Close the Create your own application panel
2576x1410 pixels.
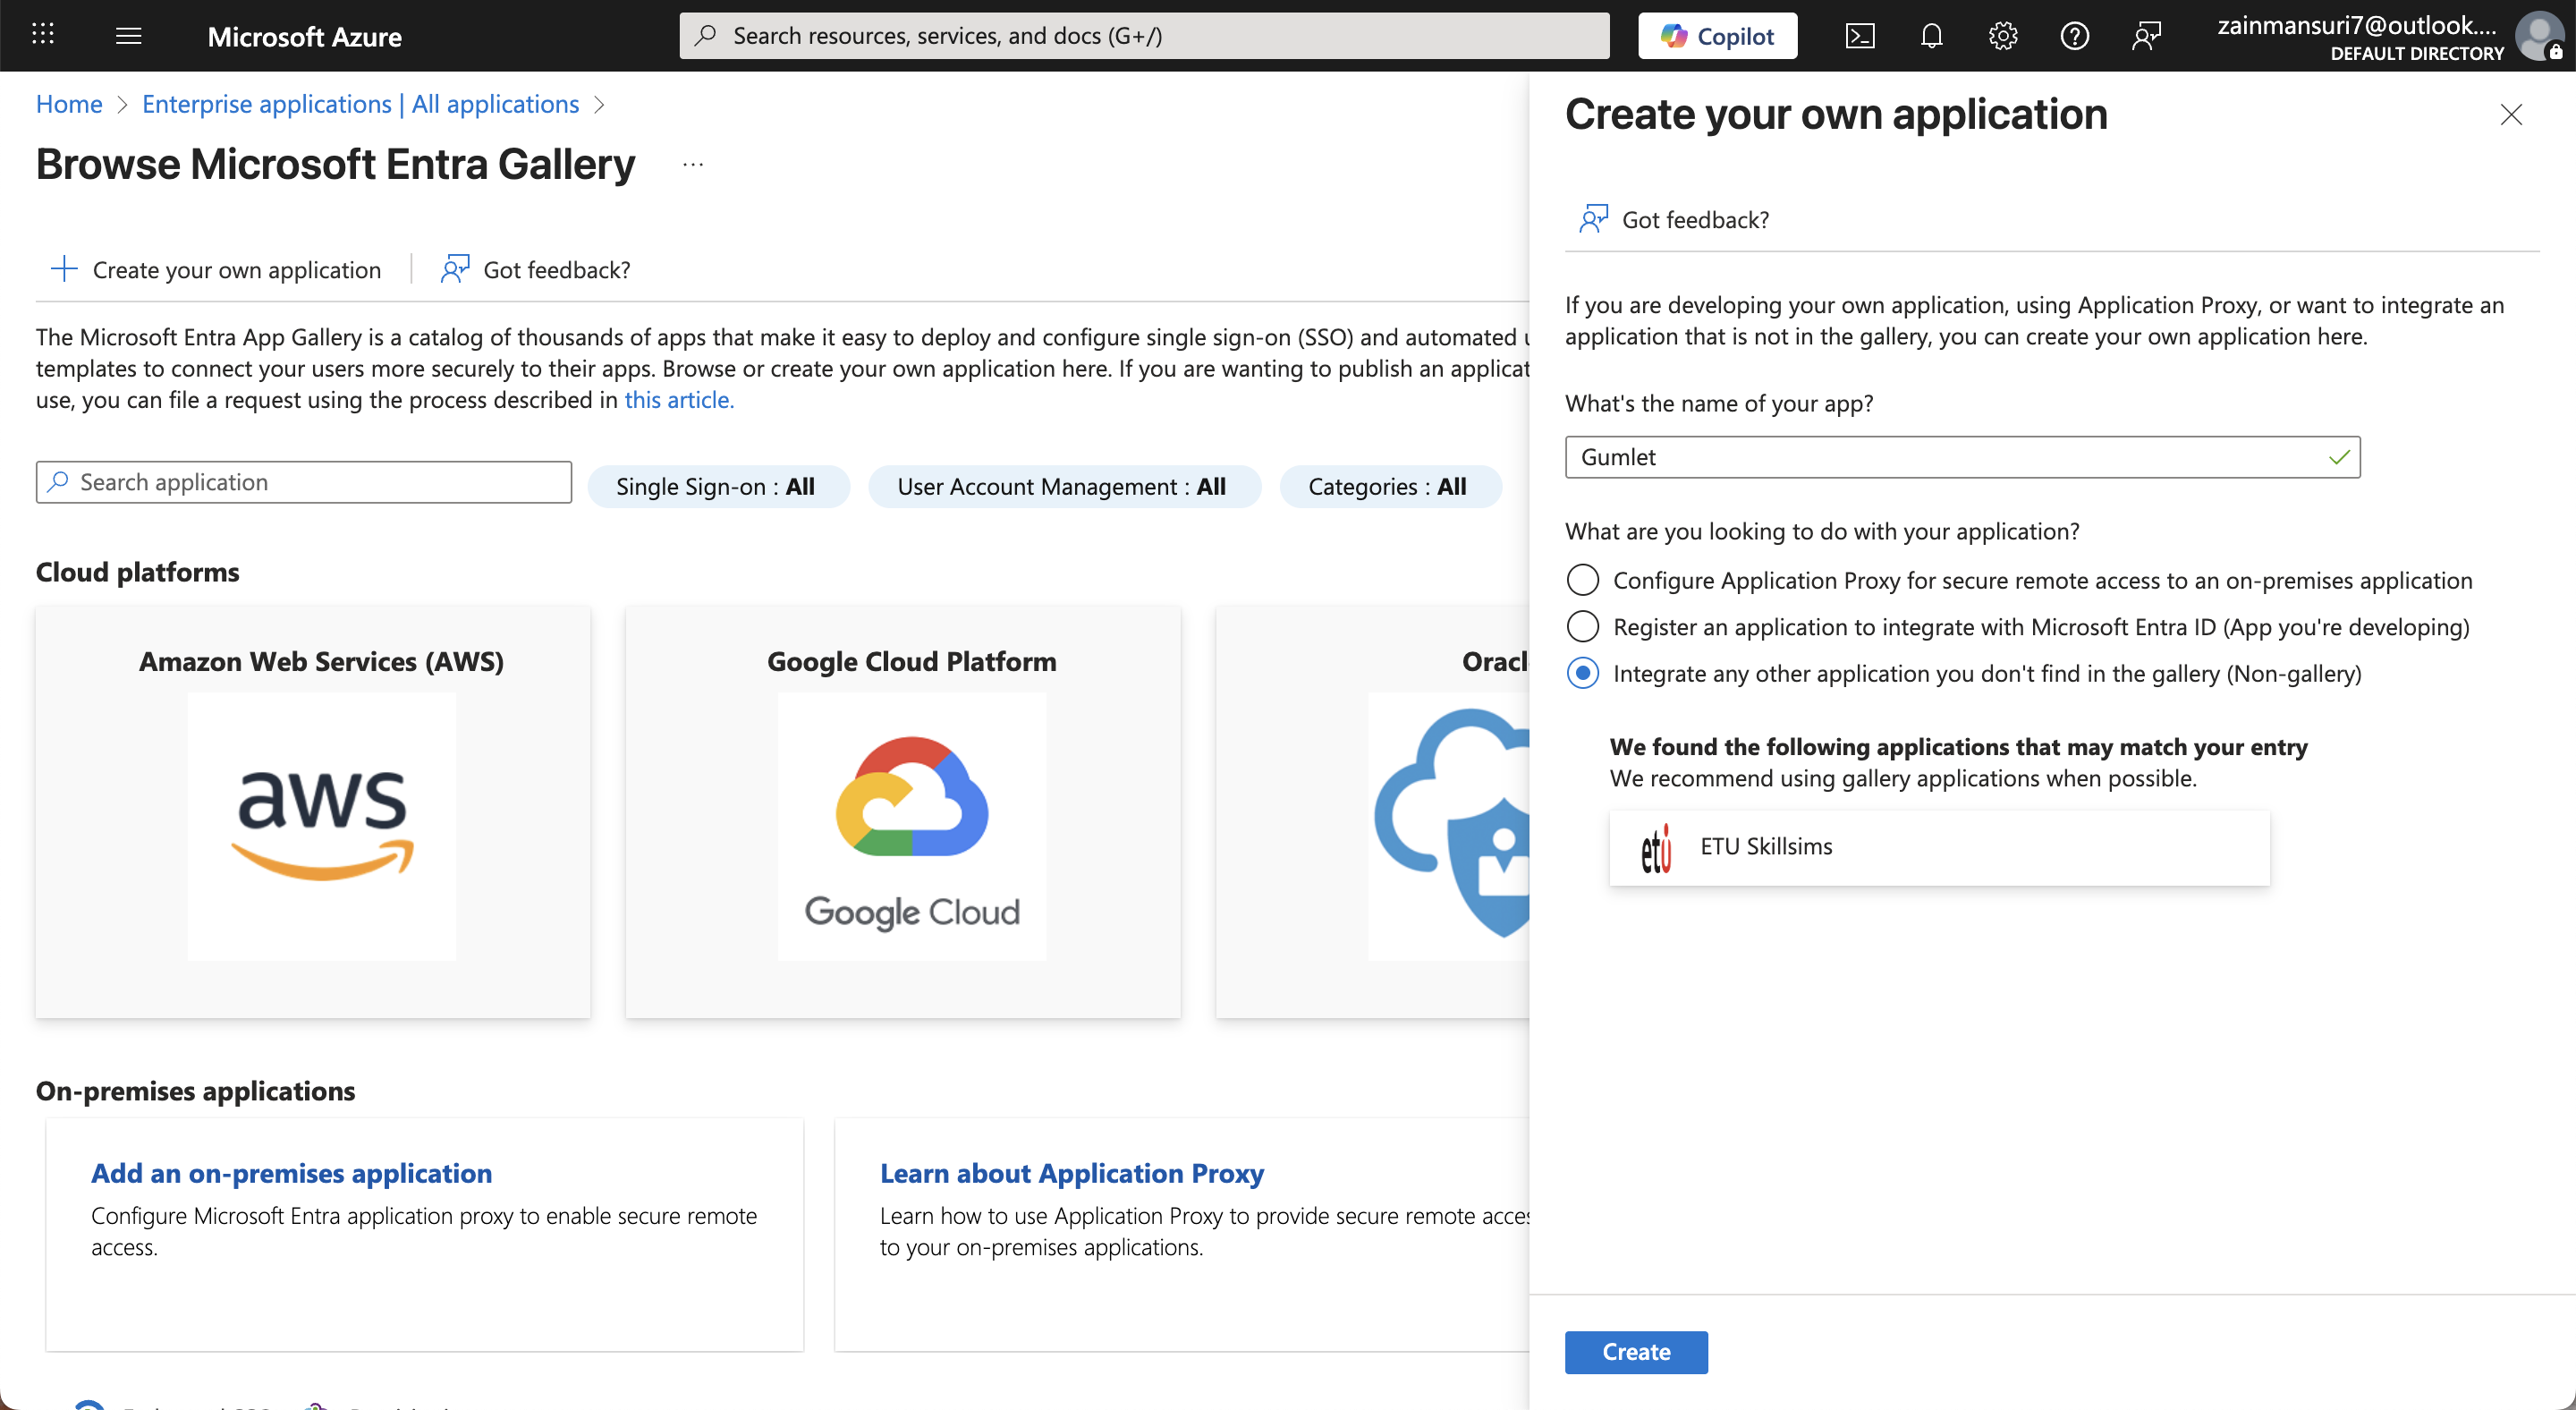tap(2511, 115)
